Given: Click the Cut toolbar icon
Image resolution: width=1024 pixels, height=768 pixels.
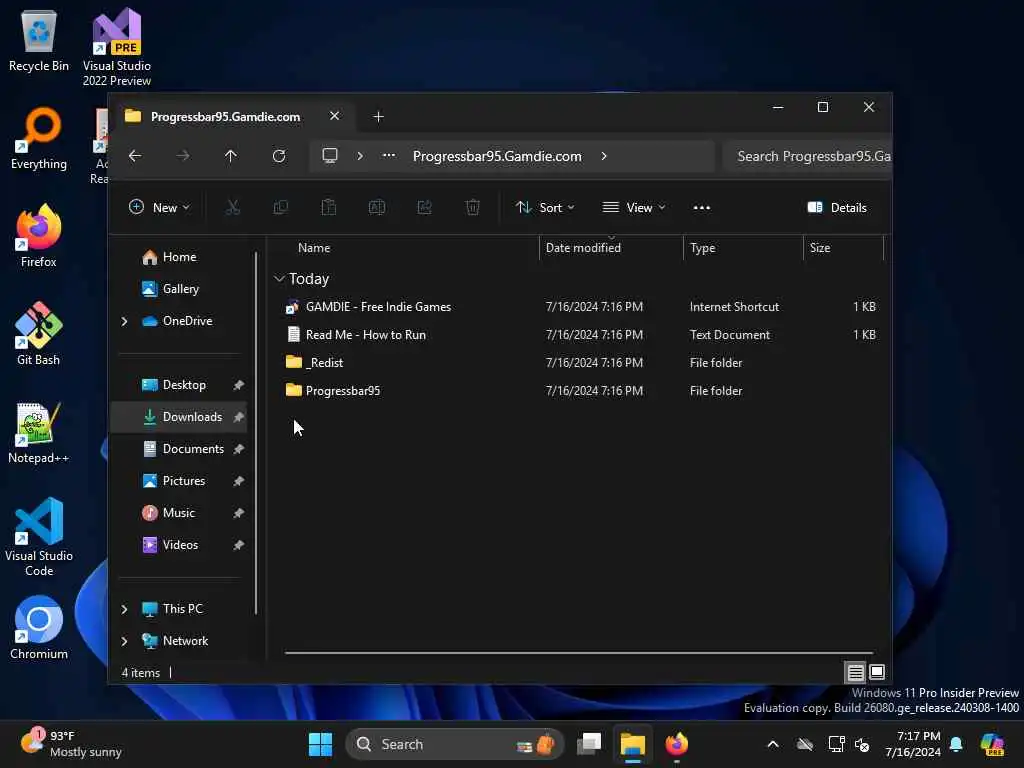Looking at the screenshot, I should [232, 208].
